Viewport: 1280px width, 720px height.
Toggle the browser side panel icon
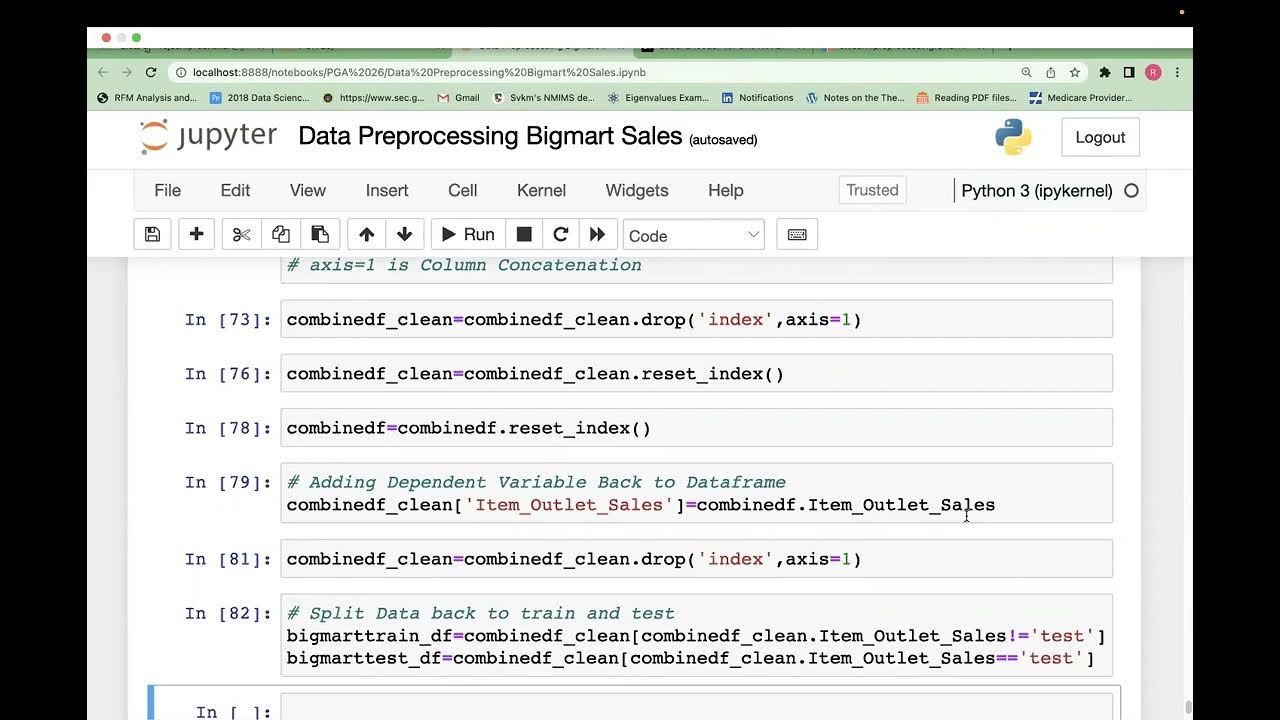click(1129, 72)
